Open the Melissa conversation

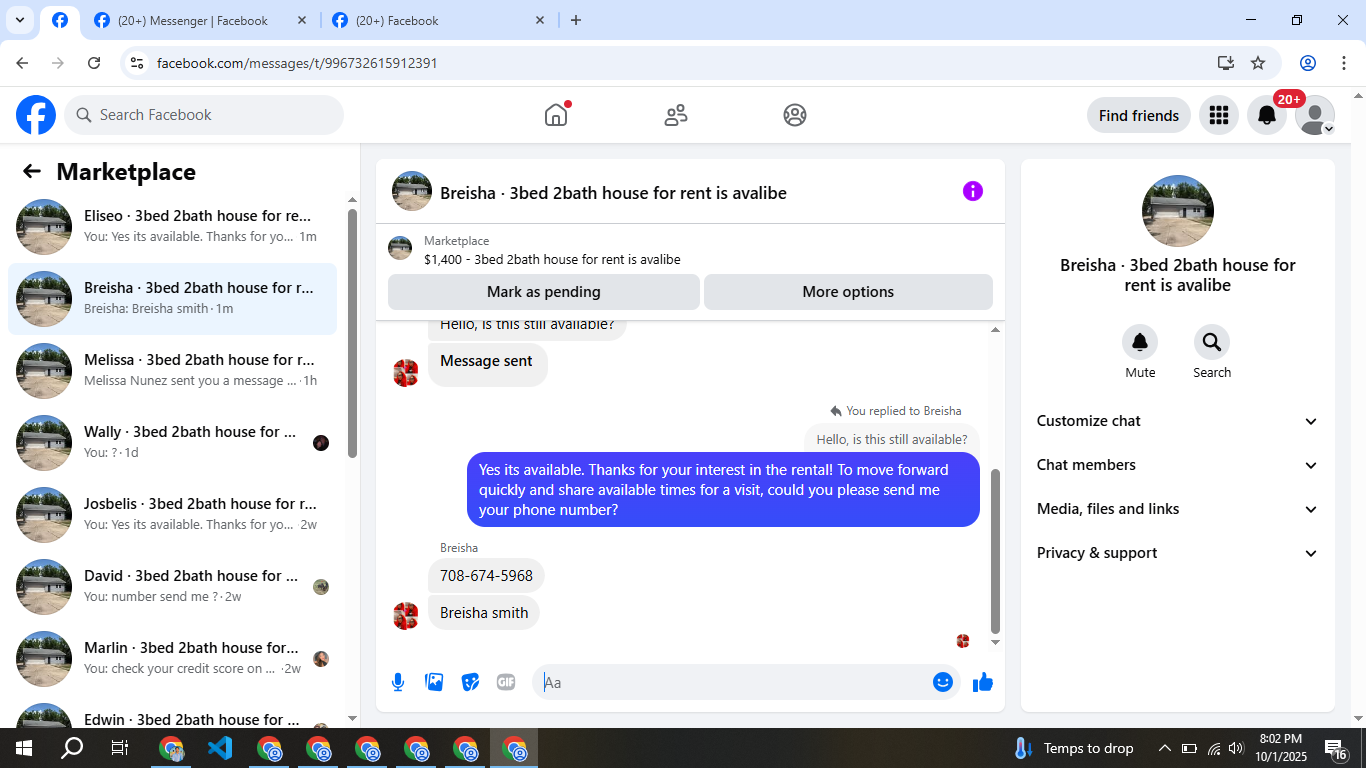pyautogui.click(x=172, y=371)
